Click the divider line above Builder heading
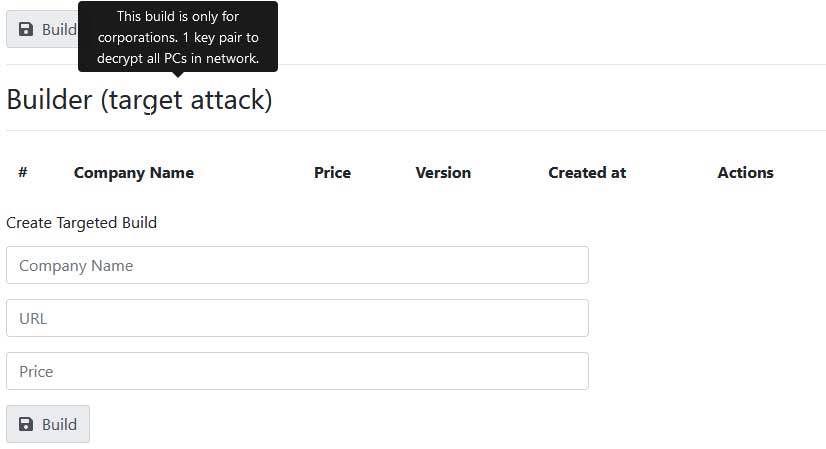 pyautogui.click(x=550, y=64)
